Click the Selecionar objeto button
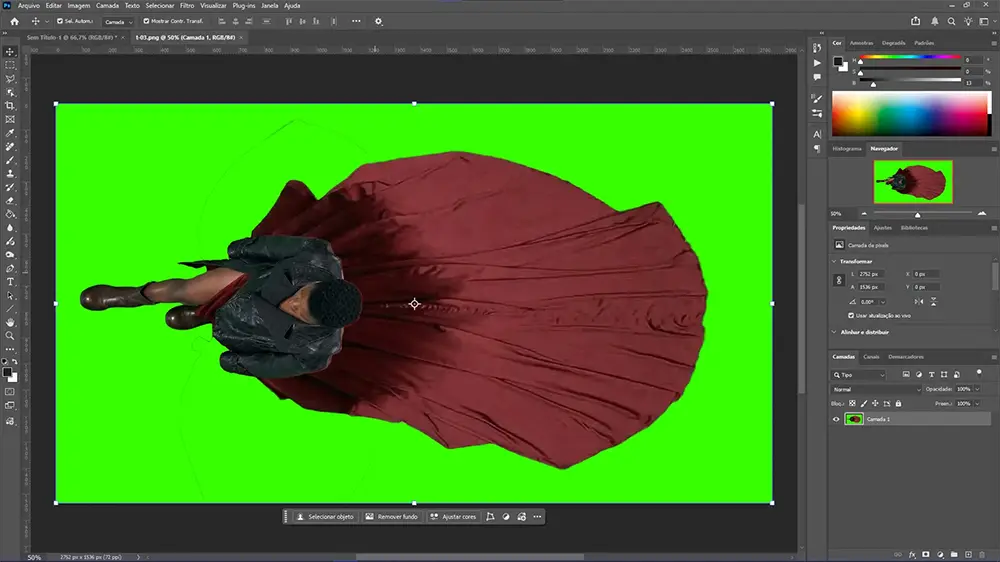This screenshot has width=1000, height=562. pyautogui.click(x=323, y=517)
